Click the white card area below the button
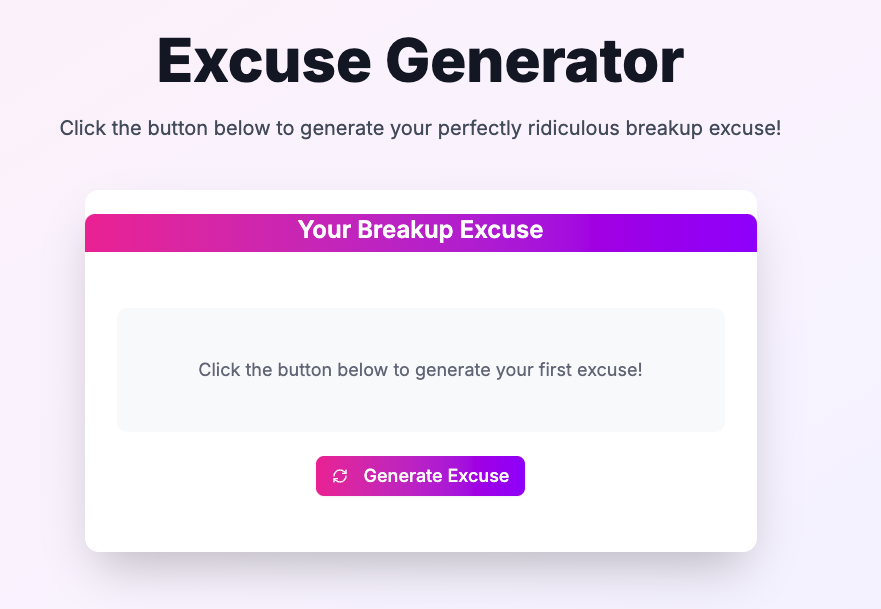The image size is (881, 609). pos(420,524)
